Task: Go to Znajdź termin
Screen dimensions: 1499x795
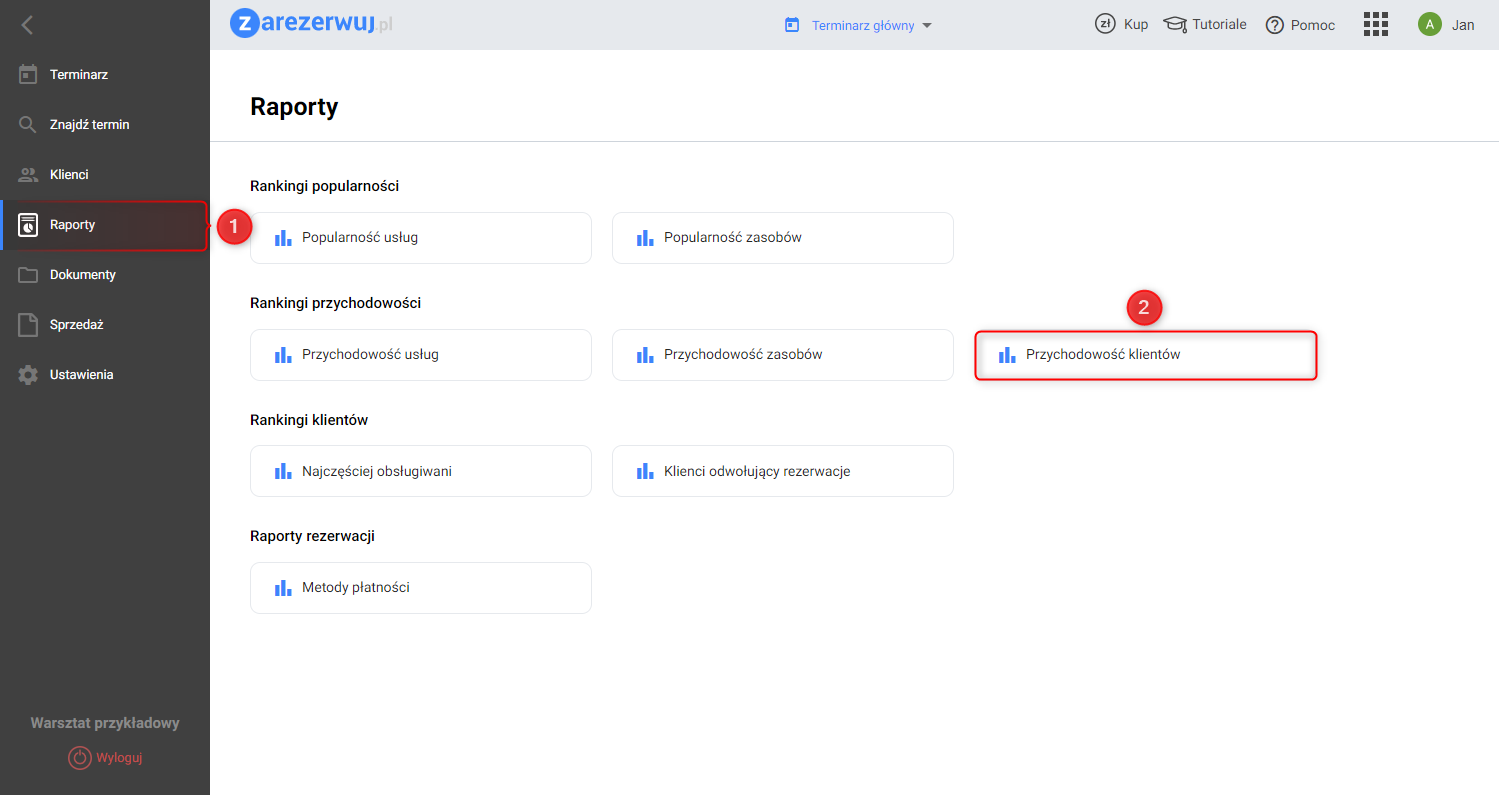Action: coord(89,125)
